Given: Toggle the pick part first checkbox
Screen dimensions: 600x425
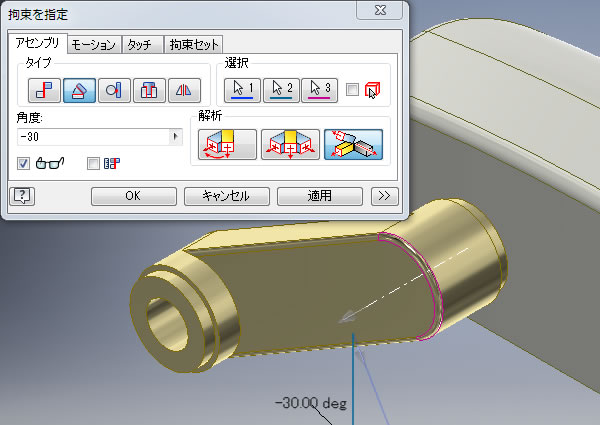Looking at the screenshot, I should [x=352, y=90].
